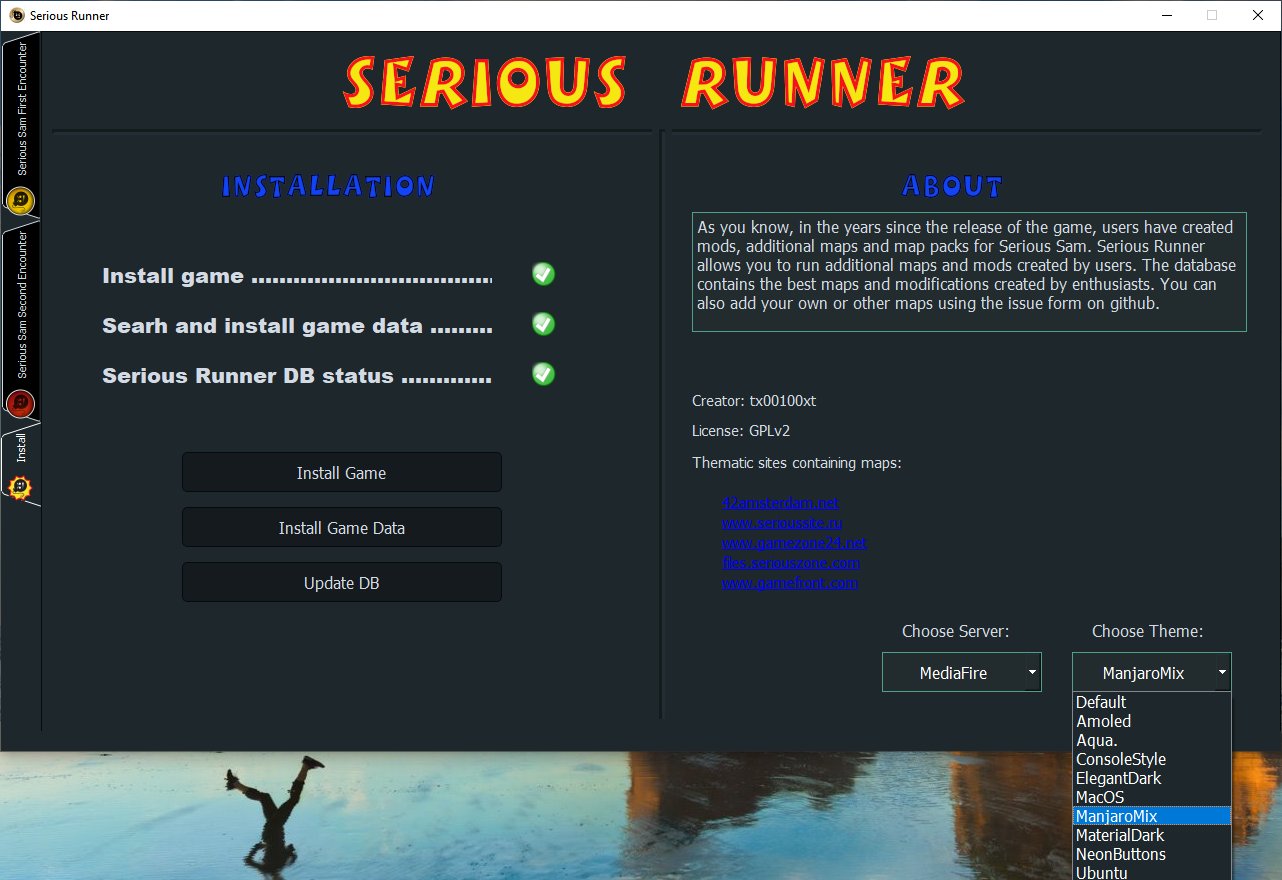Click the ABOUT section heading
Image resolution: width=1282 pixels, height=880 pixels.
tap(952, 186)
